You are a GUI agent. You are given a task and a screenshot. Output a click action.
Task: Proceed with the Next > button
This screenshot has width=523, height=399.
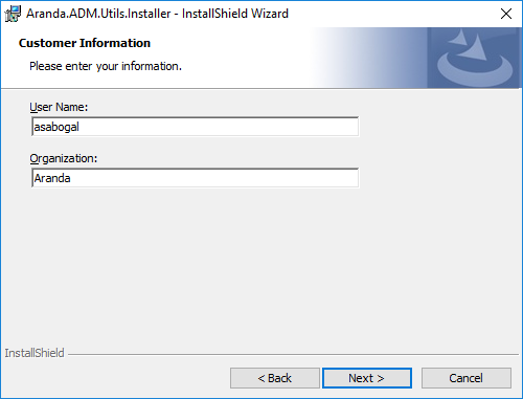(367, 378)
